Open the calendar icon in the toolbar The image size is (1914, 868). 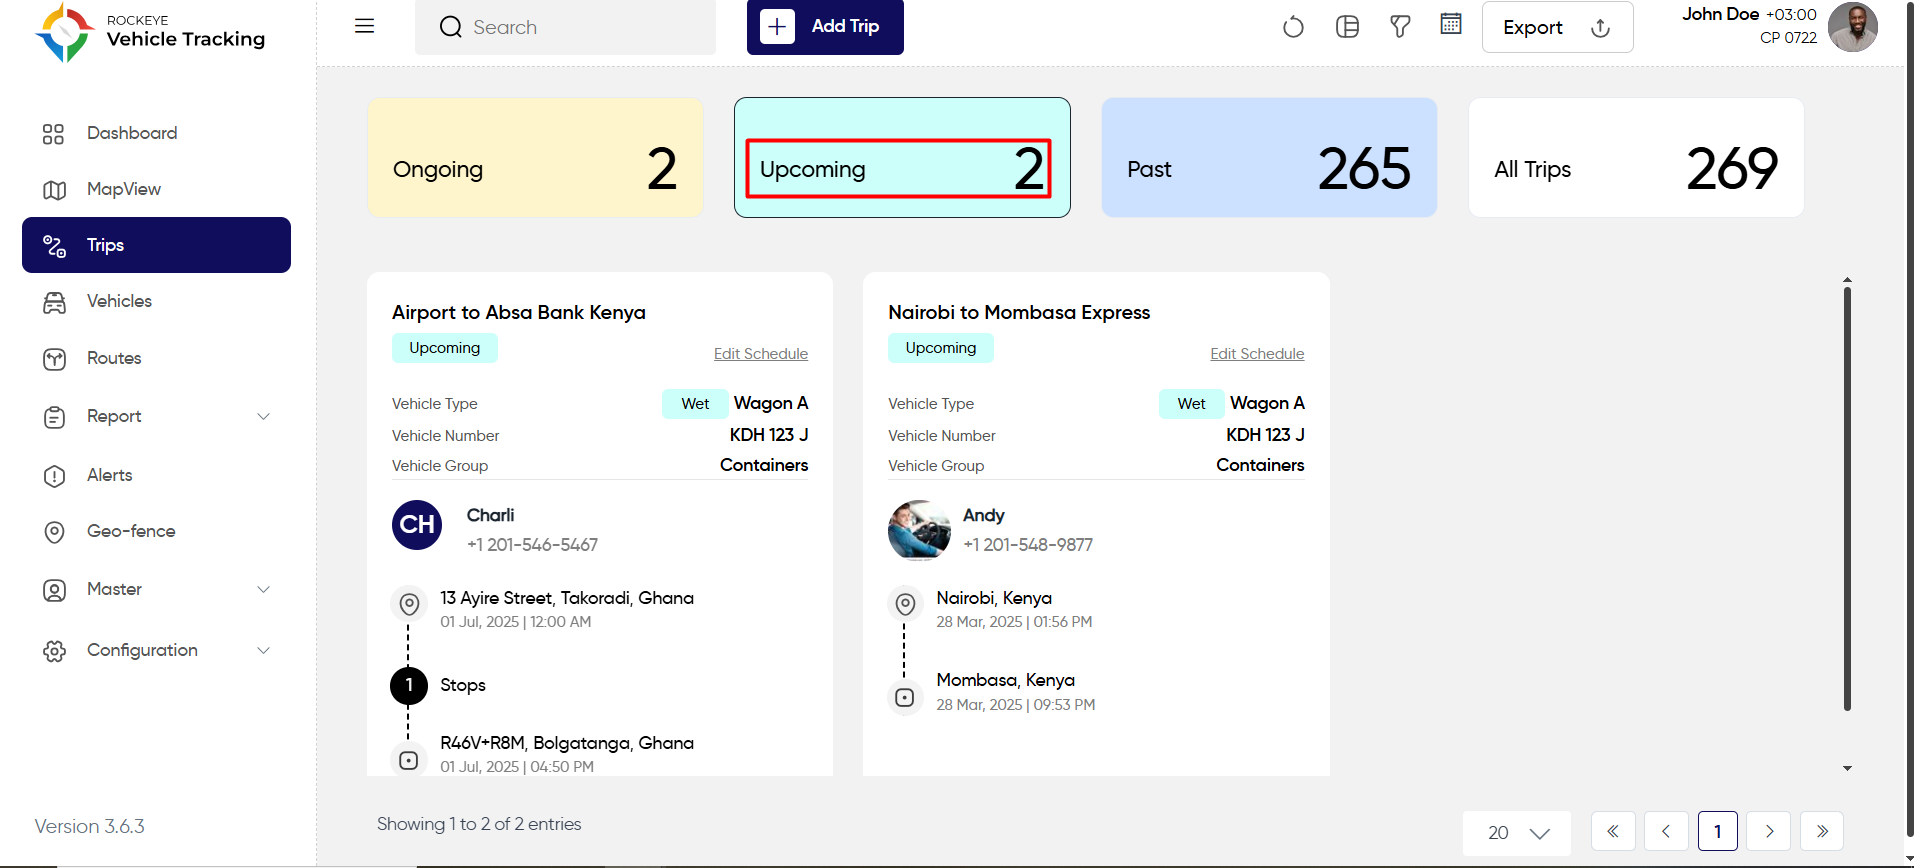1451,24
